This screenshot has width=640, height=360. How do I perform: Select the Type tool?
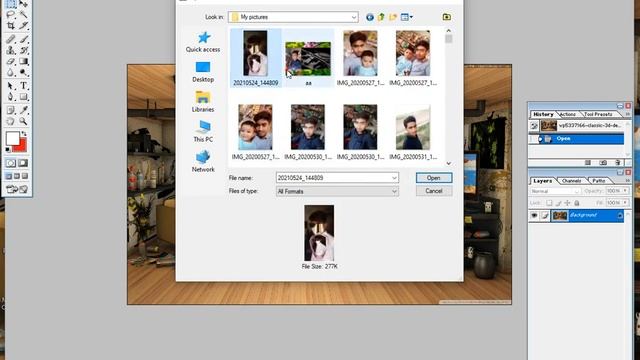pyautogui.click(x=24, y=86)
